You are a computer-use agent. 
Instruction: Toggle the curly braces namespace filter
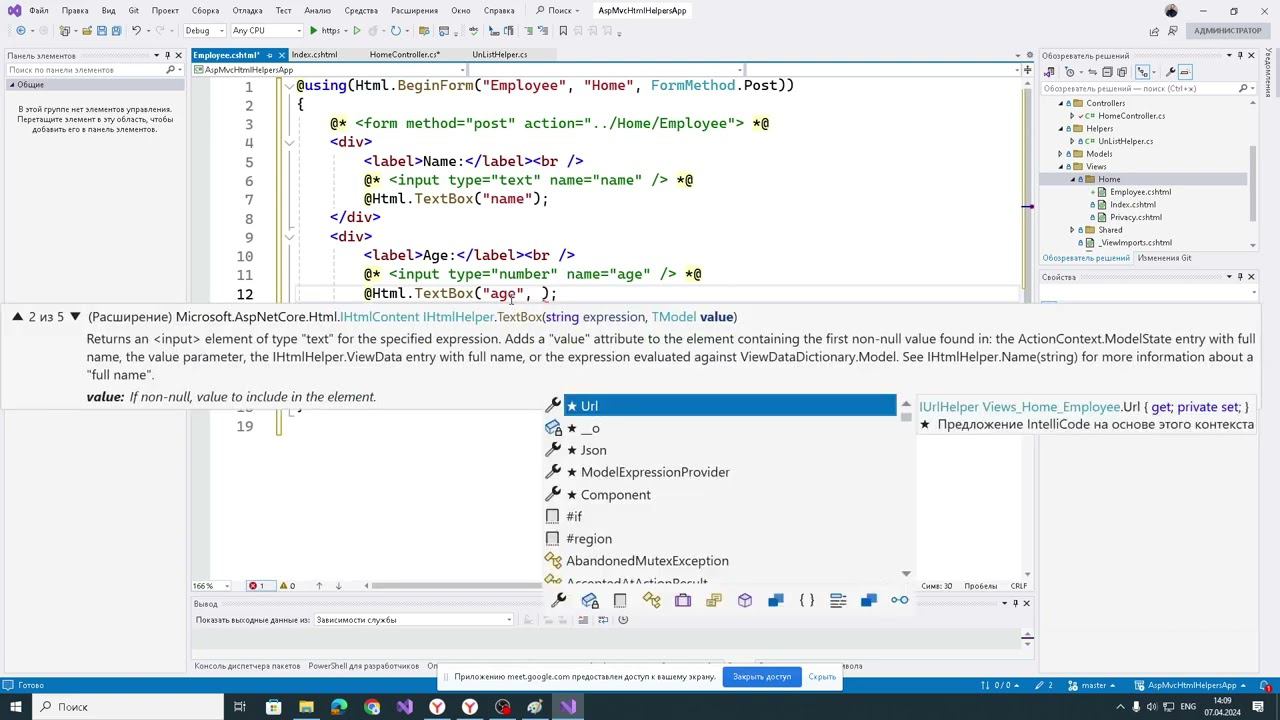point(806,600)
